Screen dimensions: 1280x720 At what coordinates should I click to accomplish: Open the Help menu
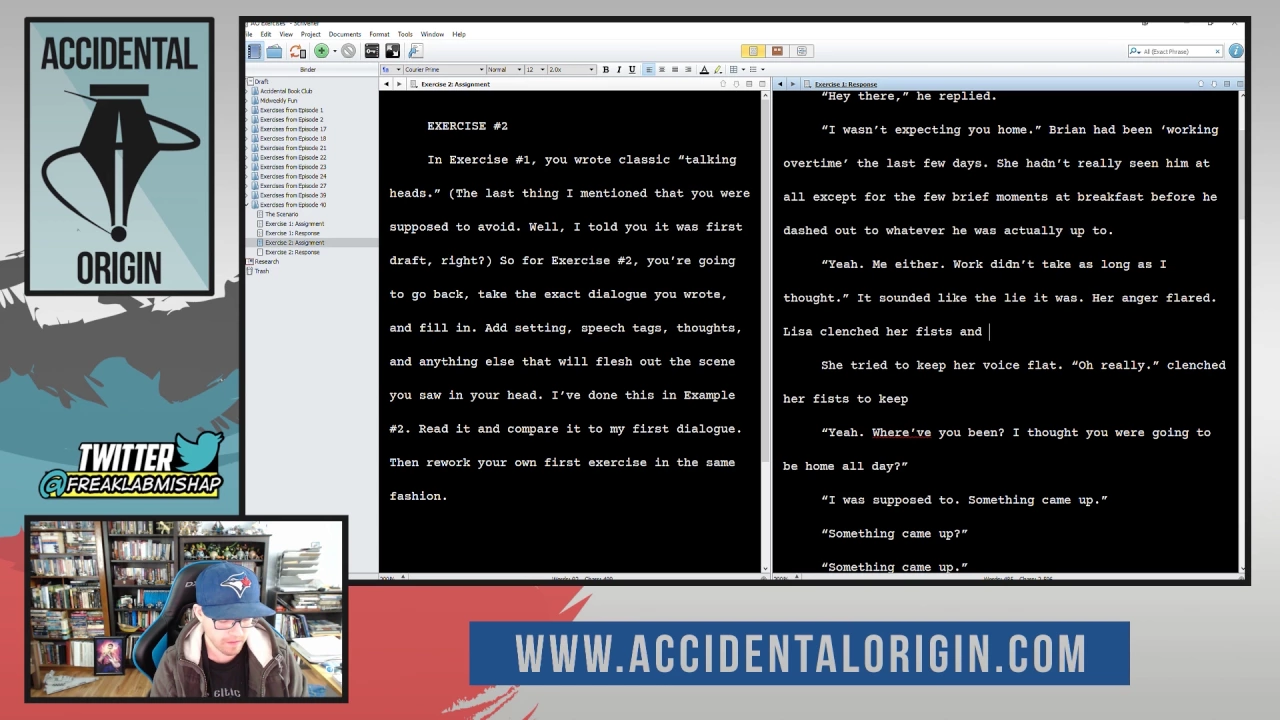pos(459,34)
